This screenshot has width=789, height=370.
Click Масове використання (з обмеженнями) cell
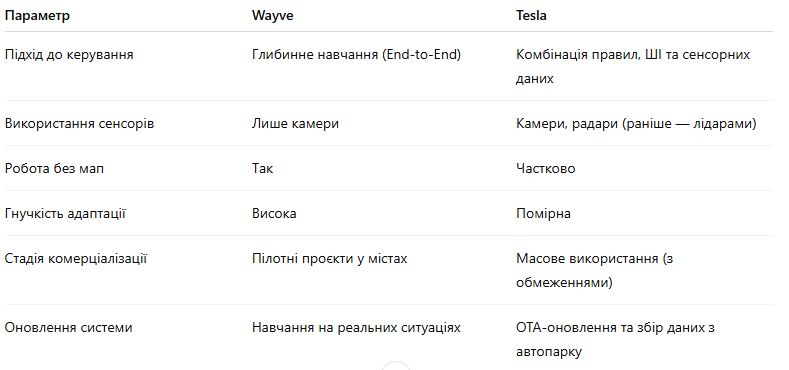tap(595, 271)
